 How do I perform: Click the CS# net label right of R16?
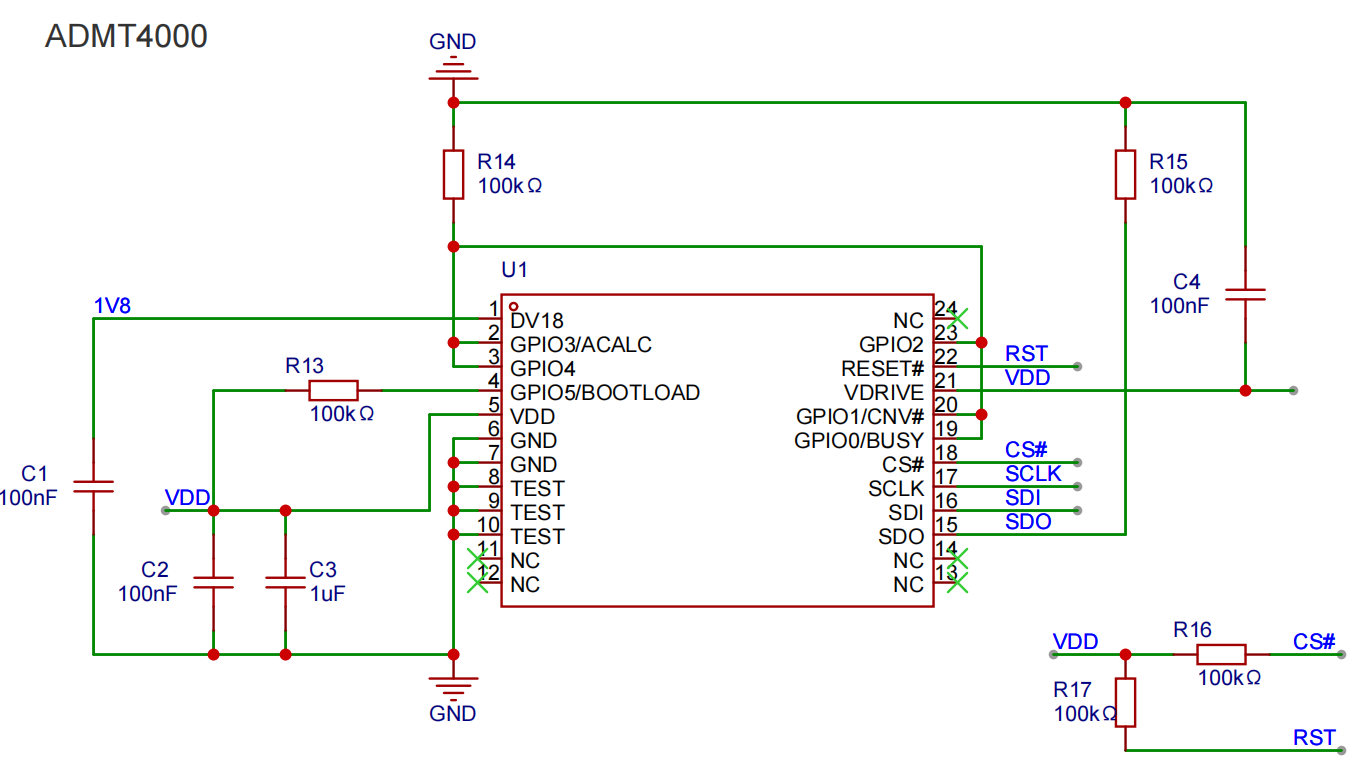1315,641
